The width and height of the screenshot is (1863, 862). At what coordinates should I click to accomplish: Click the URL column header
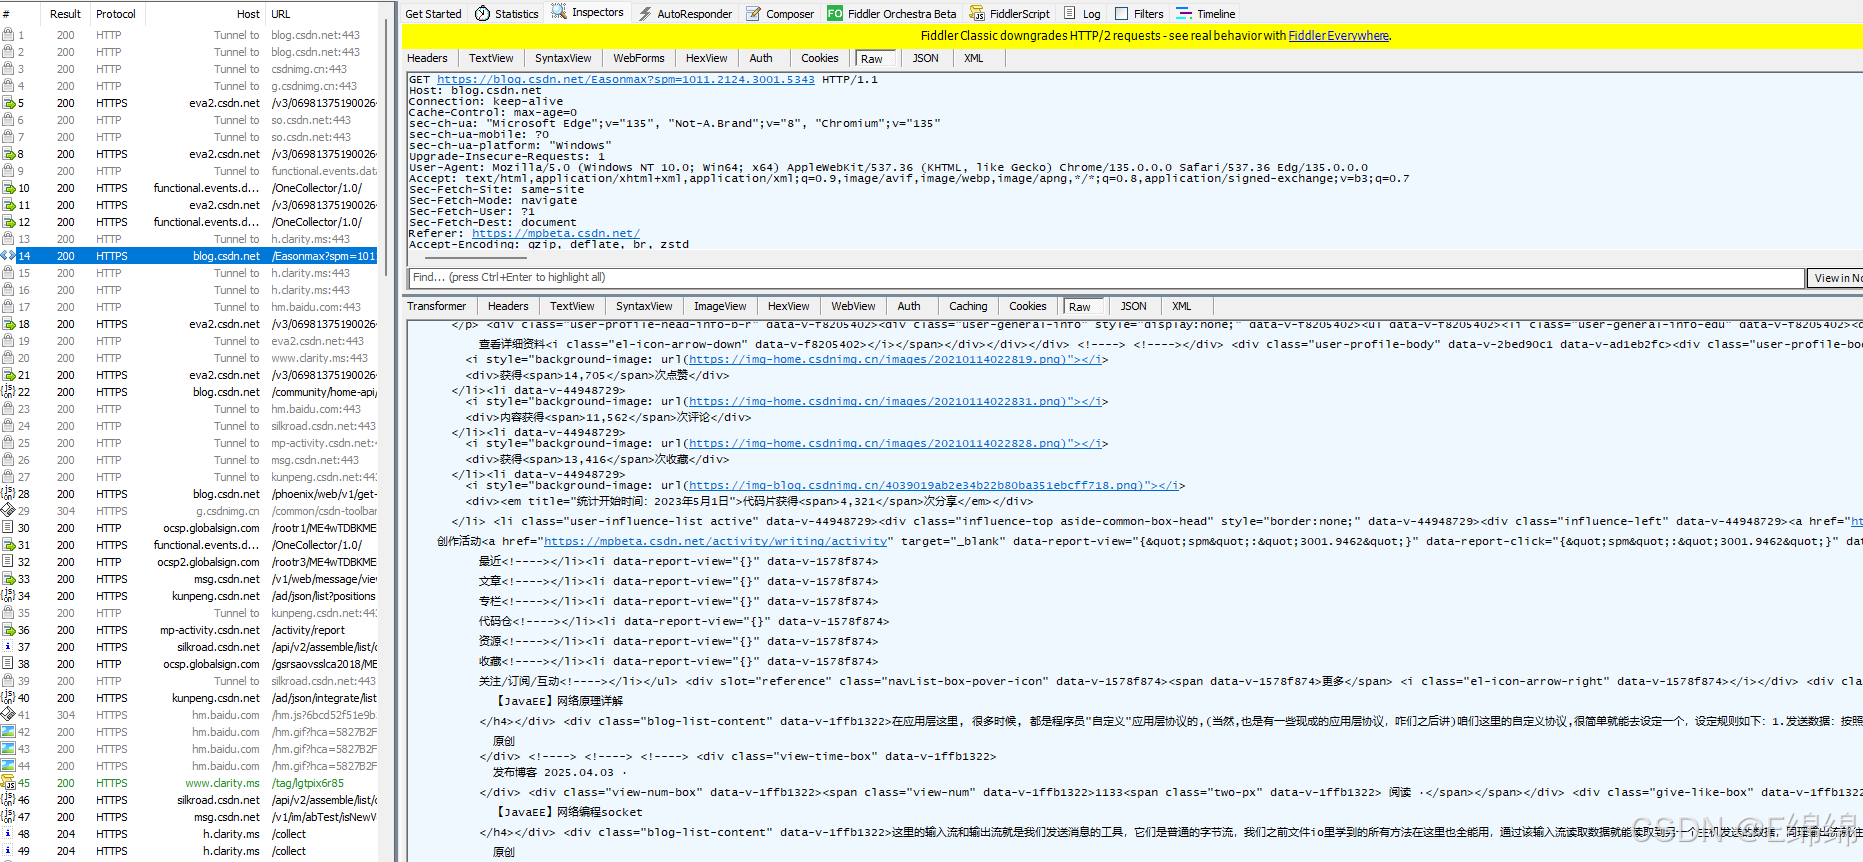[x=281, y=14]
